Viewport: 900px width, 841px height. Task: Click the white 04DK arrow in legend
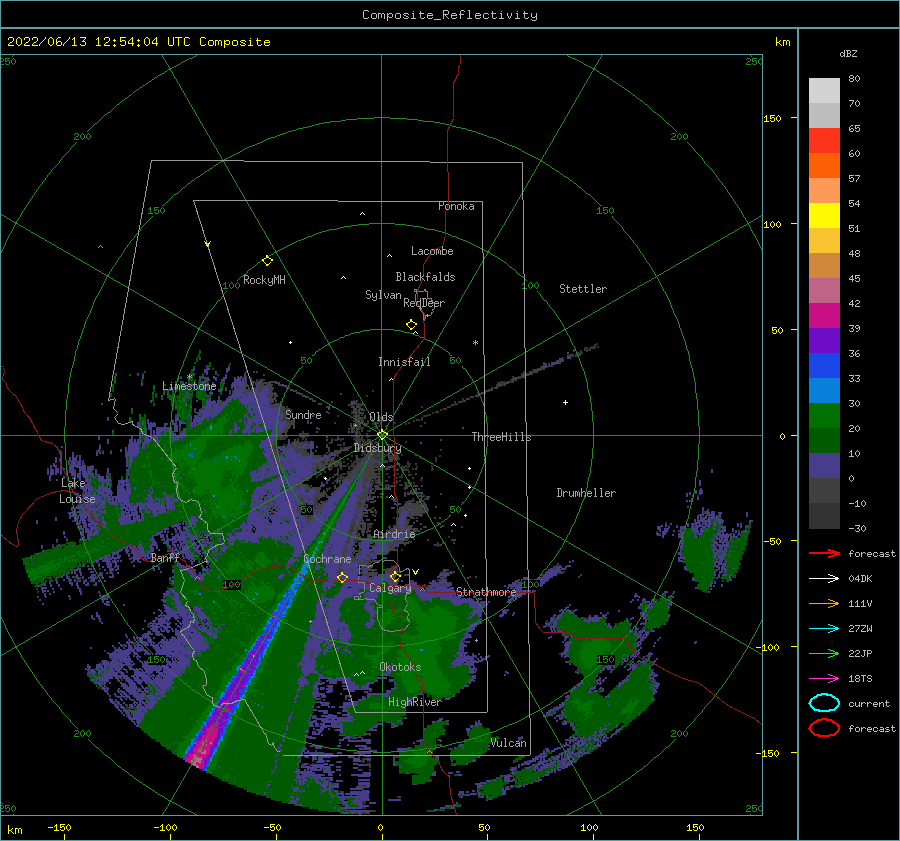(824, 578)
